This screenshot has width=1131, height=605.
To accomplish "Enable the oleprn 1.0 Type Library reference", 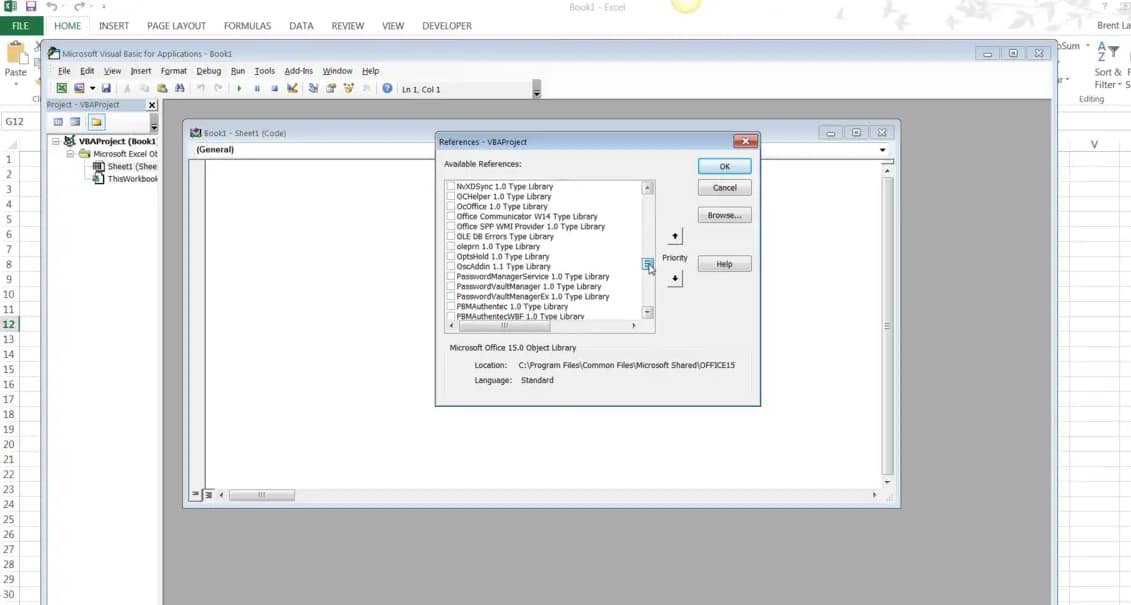I will pyautogui.click(x=451, y=246).
